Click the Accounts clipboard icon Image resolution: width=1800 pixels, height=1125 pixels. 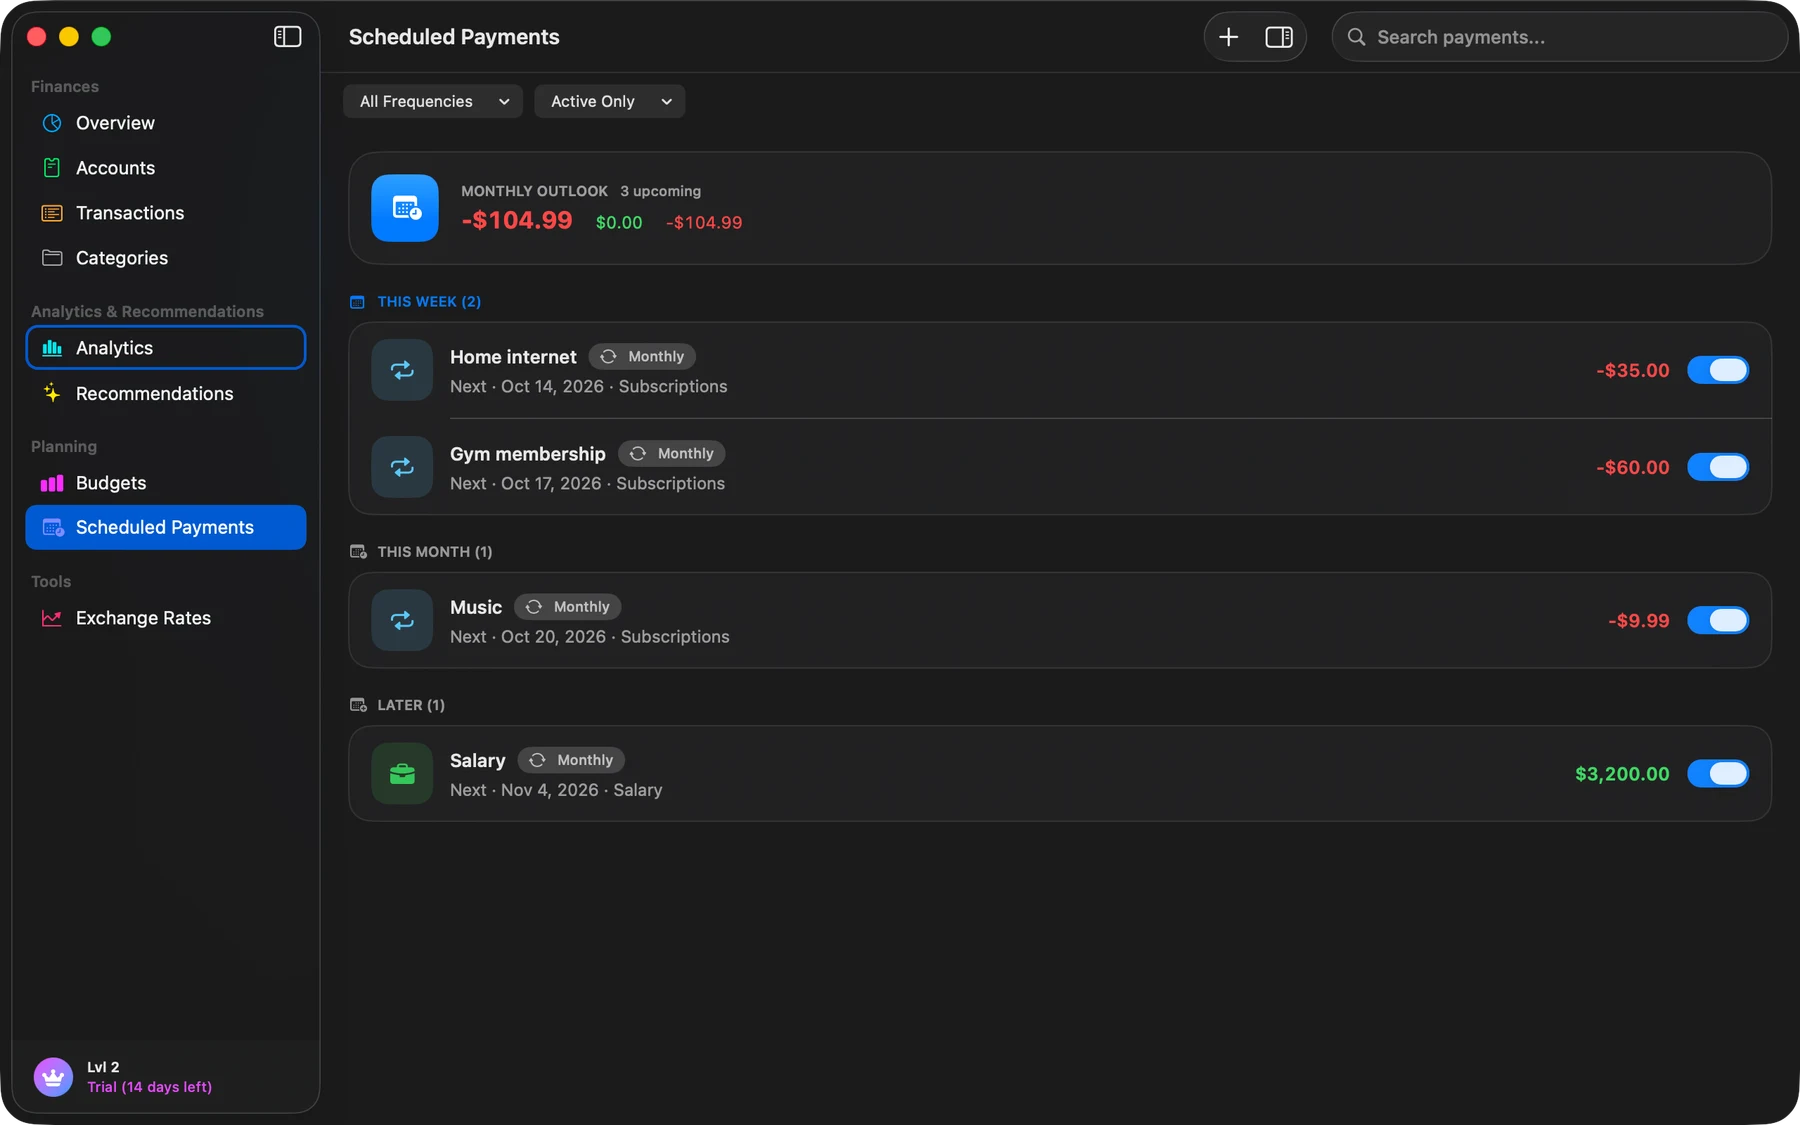52,168
